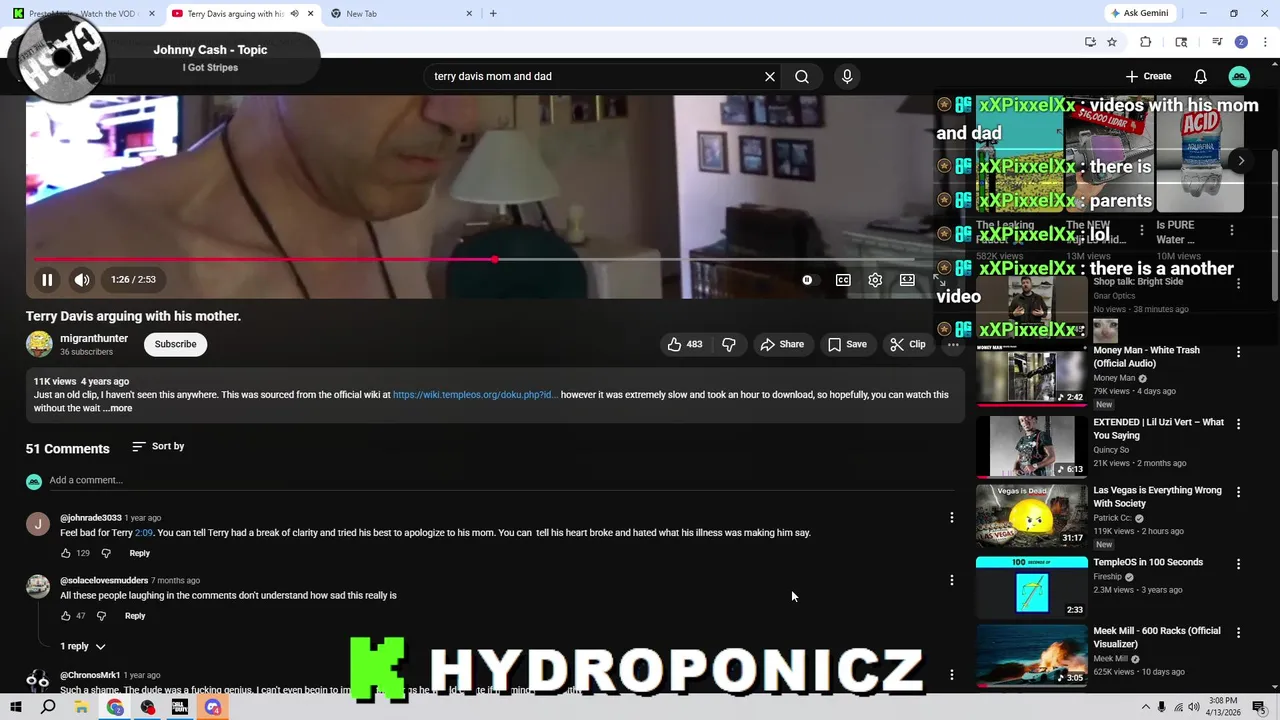Open the player settings gear
This screenshot has height=720, width=1280.
(x=875, y=280)
